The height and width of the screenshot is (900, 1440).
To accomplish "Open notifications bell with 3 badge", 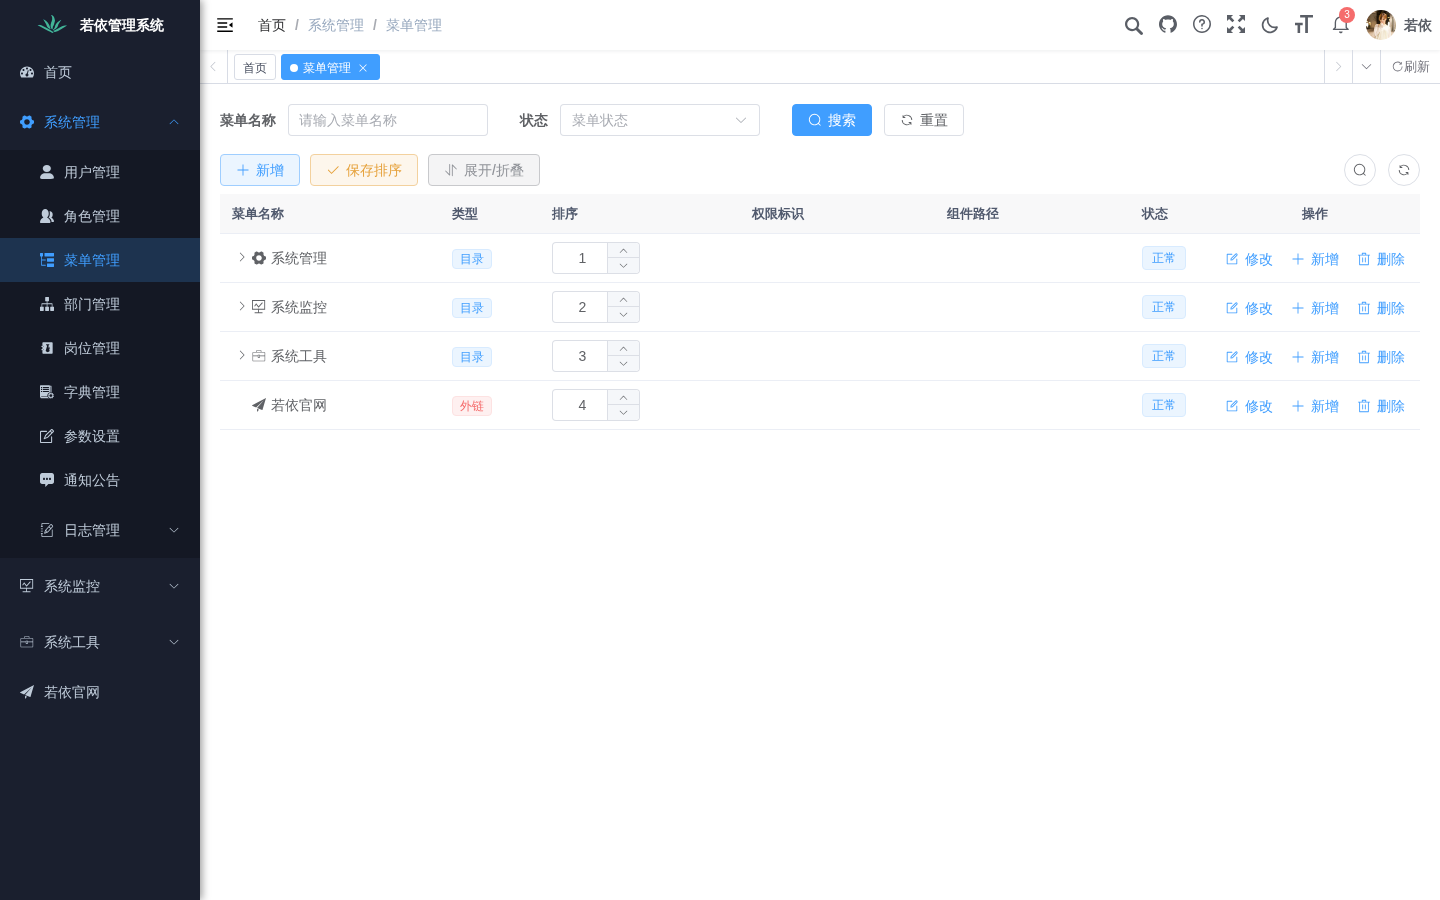I will pos(1341,24).
